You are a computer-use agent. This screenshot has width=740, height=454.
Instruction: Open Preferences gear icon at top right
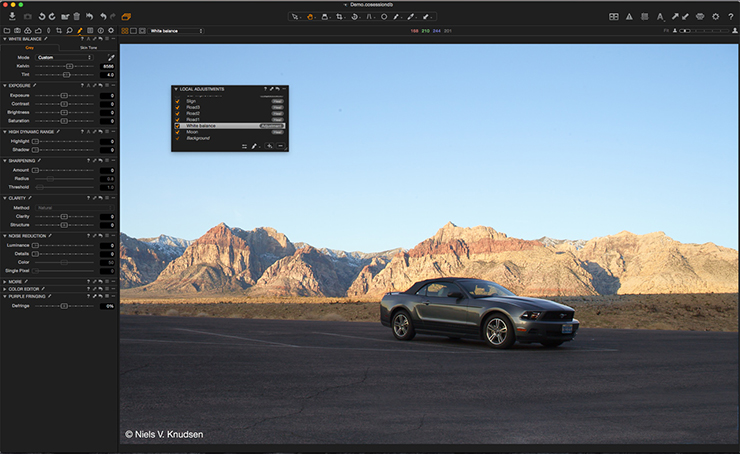[715, 17]
